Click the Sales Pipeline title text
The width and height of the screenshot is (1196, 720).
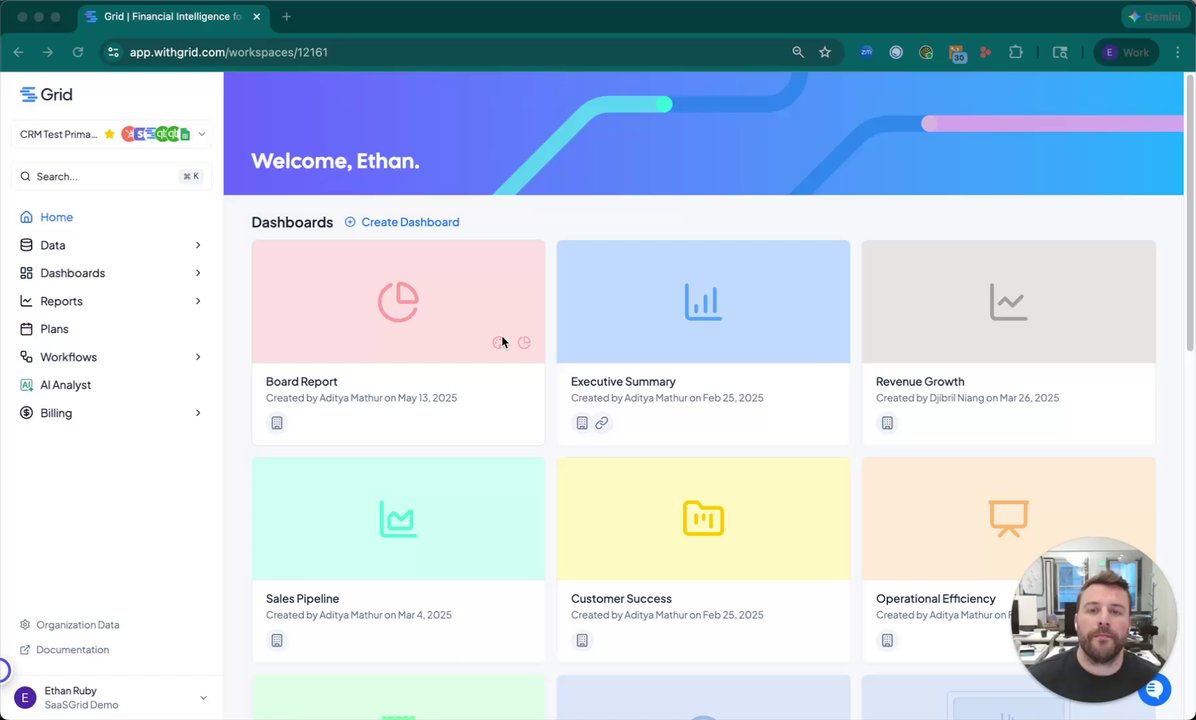(x=302, y=599)
